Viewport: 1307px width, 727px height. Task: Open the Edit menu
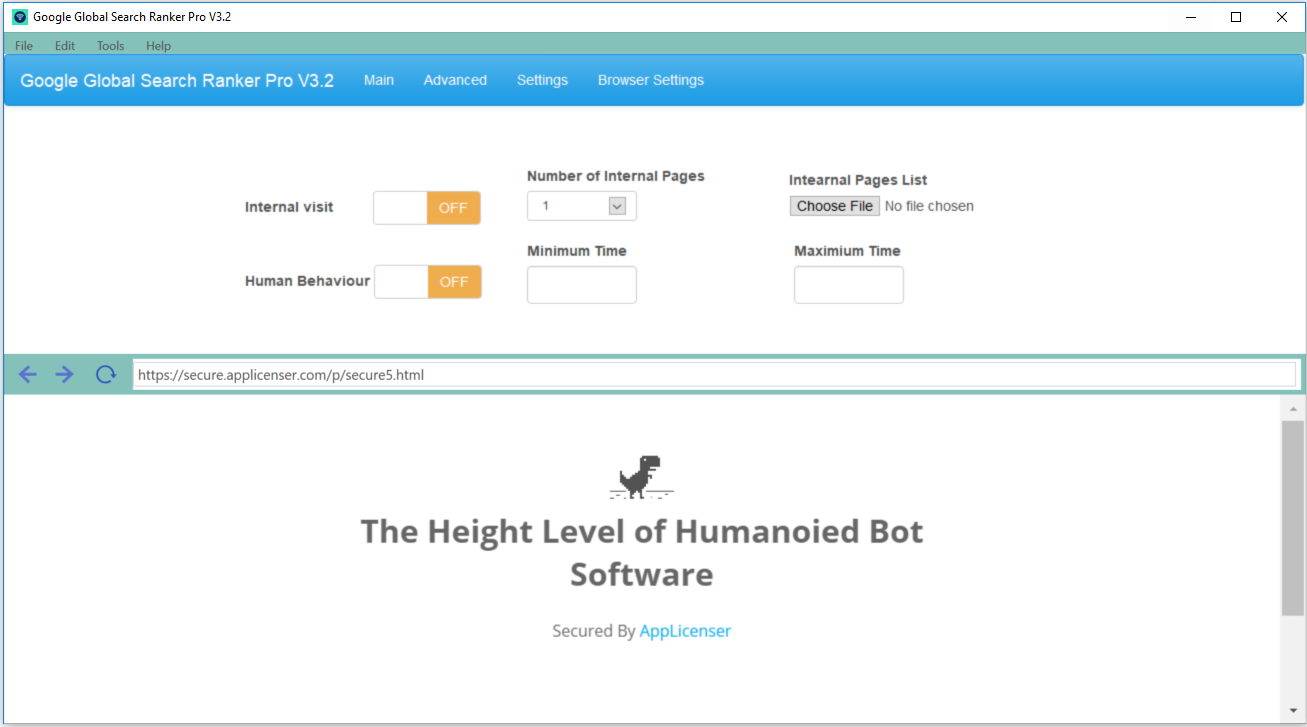(x=65, y=46)
